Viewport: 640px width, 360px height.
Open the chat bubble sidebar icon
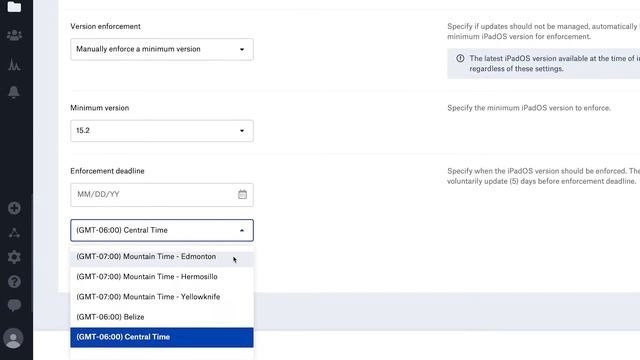pyautogui.click(x=14, y=305)
